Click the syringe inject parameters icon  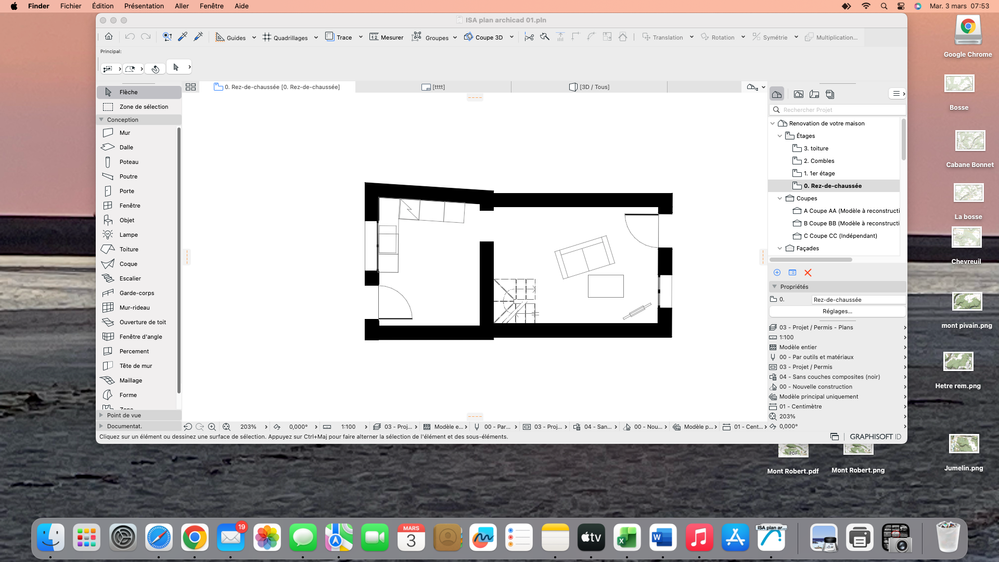click(x=198, y=37)
